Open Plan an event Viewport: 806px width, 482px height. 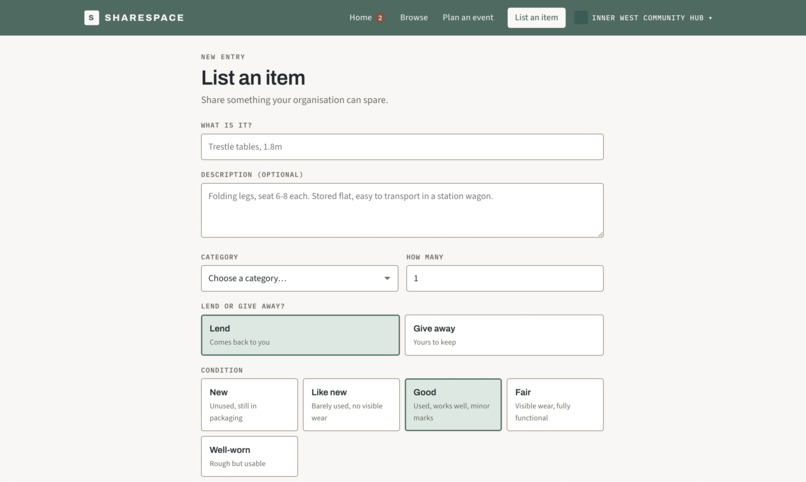[468, 17]
